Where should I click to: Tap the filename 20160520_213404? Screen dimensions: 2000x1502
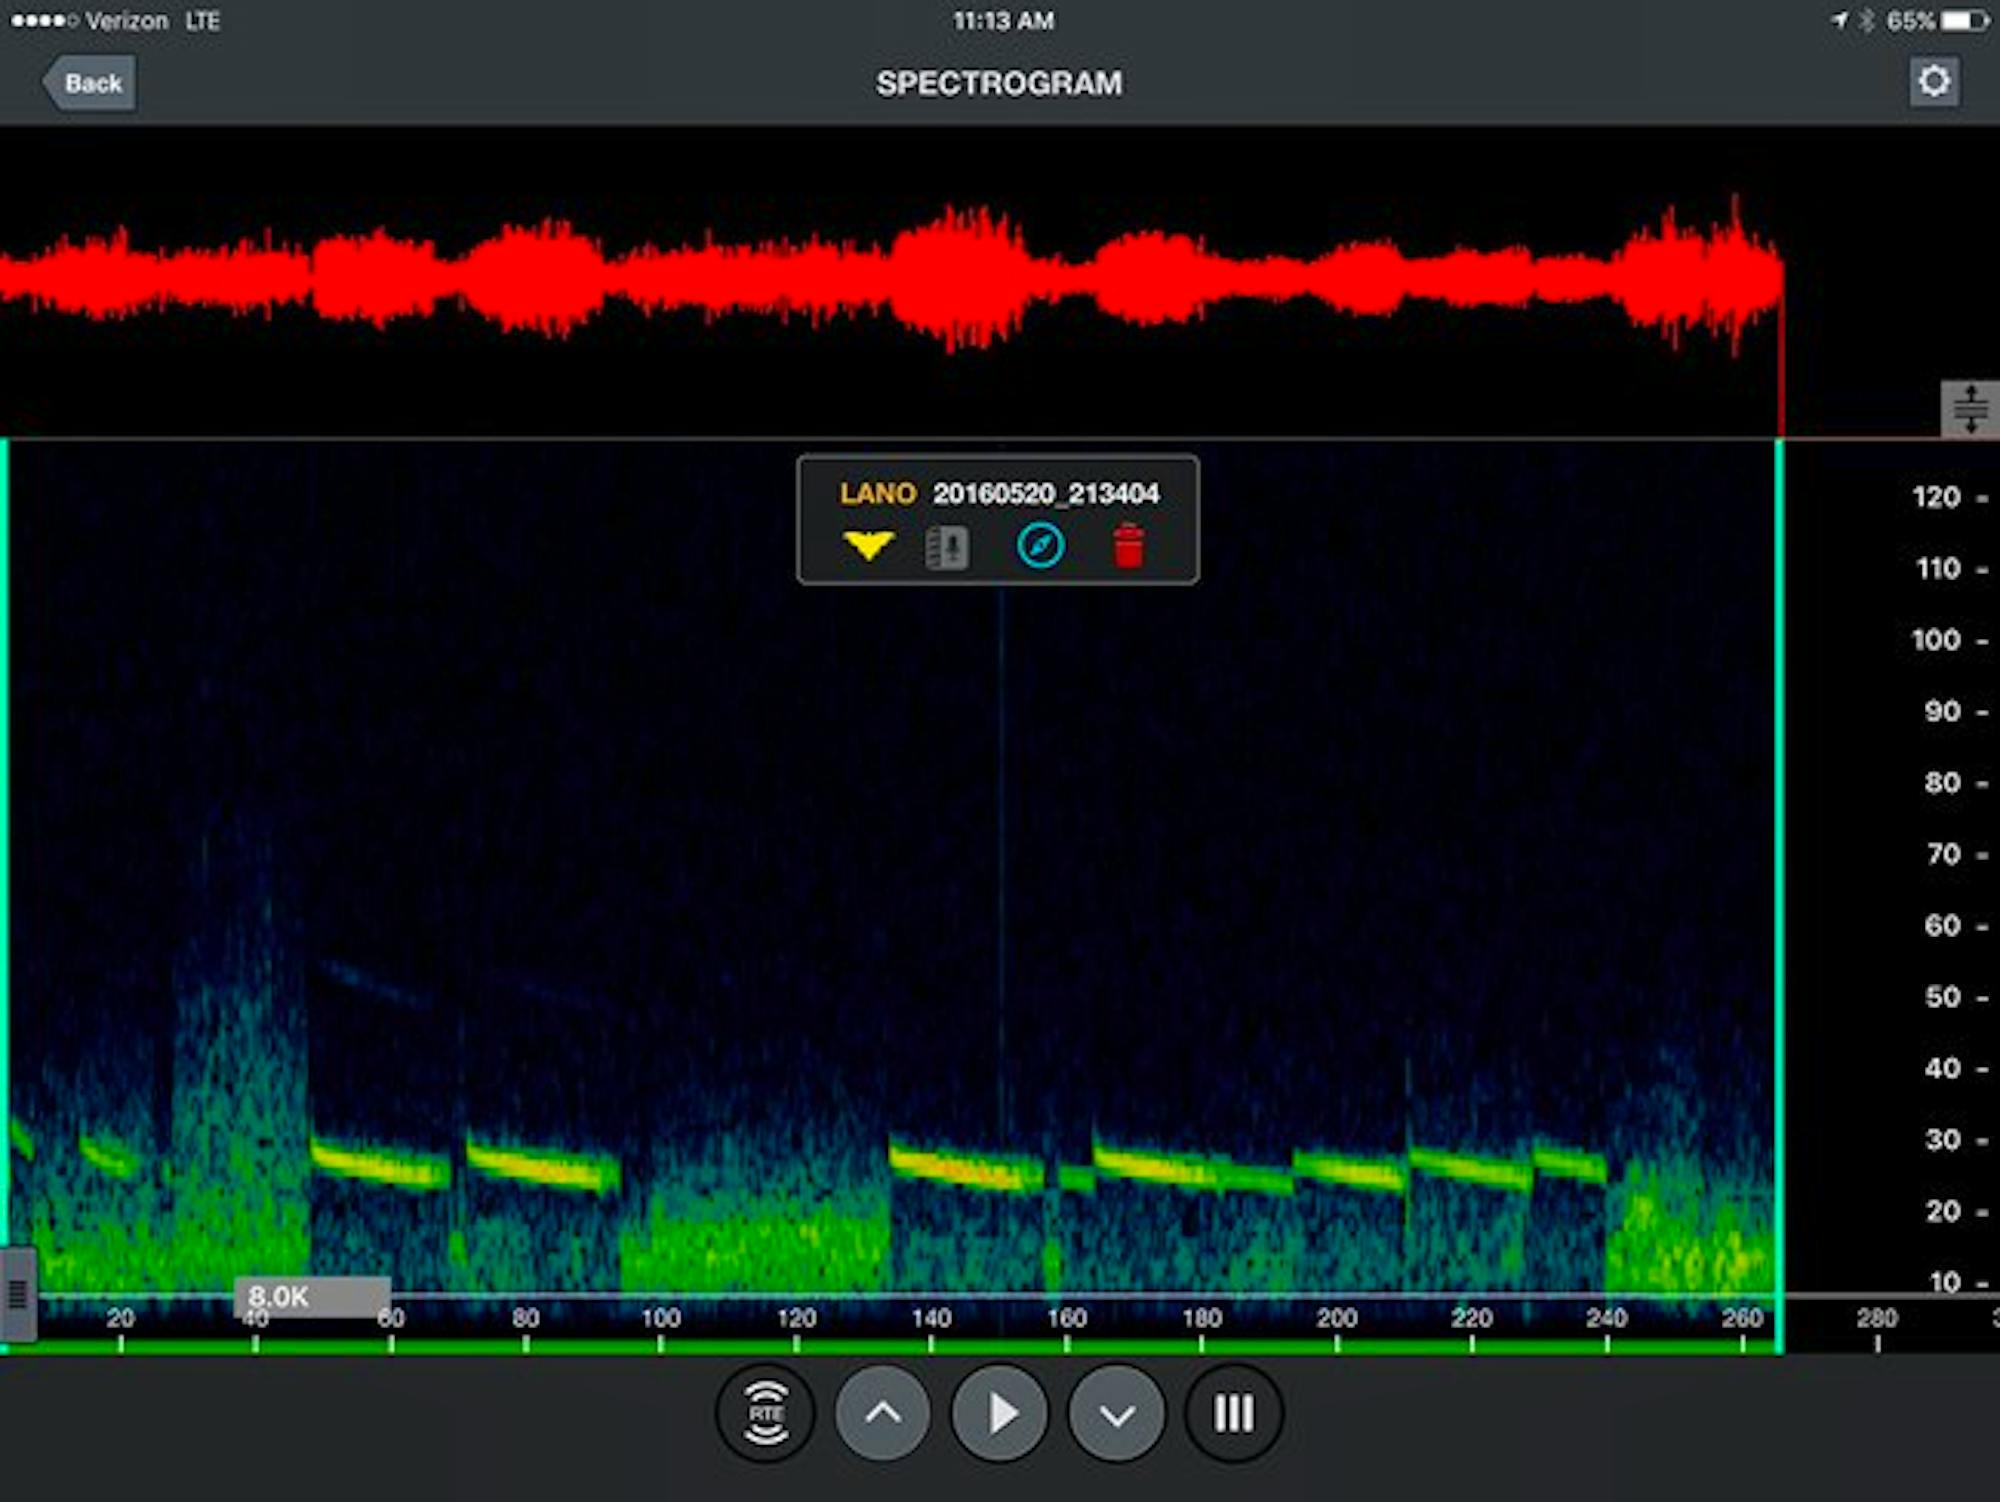tap(1046, 493)
